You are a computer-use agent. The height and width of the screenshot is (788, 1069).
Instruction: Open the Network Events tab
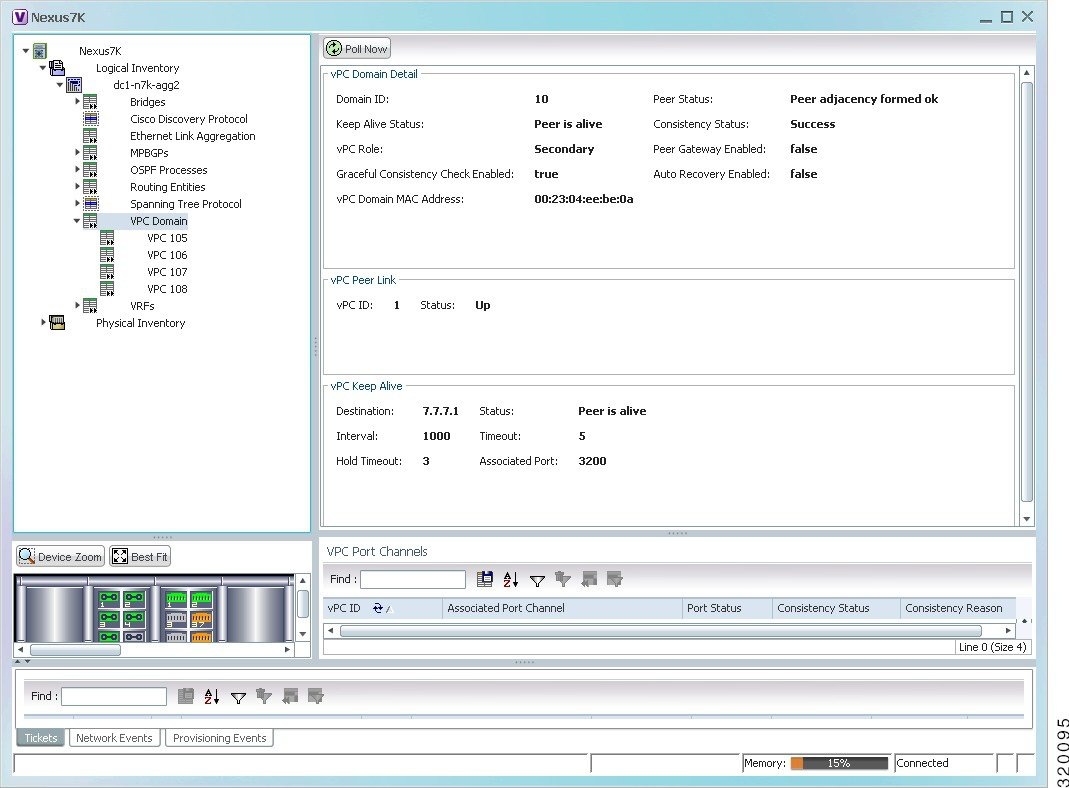(115, 738)
